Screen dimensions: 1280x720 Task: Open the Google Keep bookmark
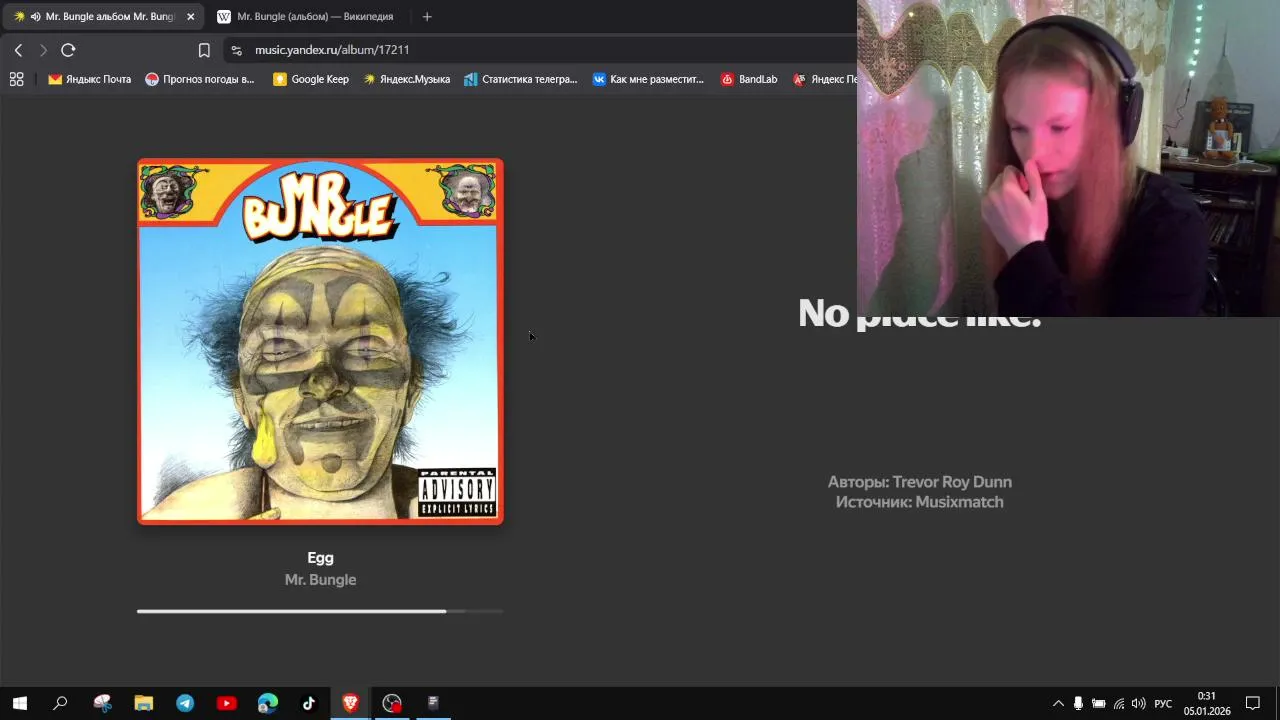click(x=311, y=79)
